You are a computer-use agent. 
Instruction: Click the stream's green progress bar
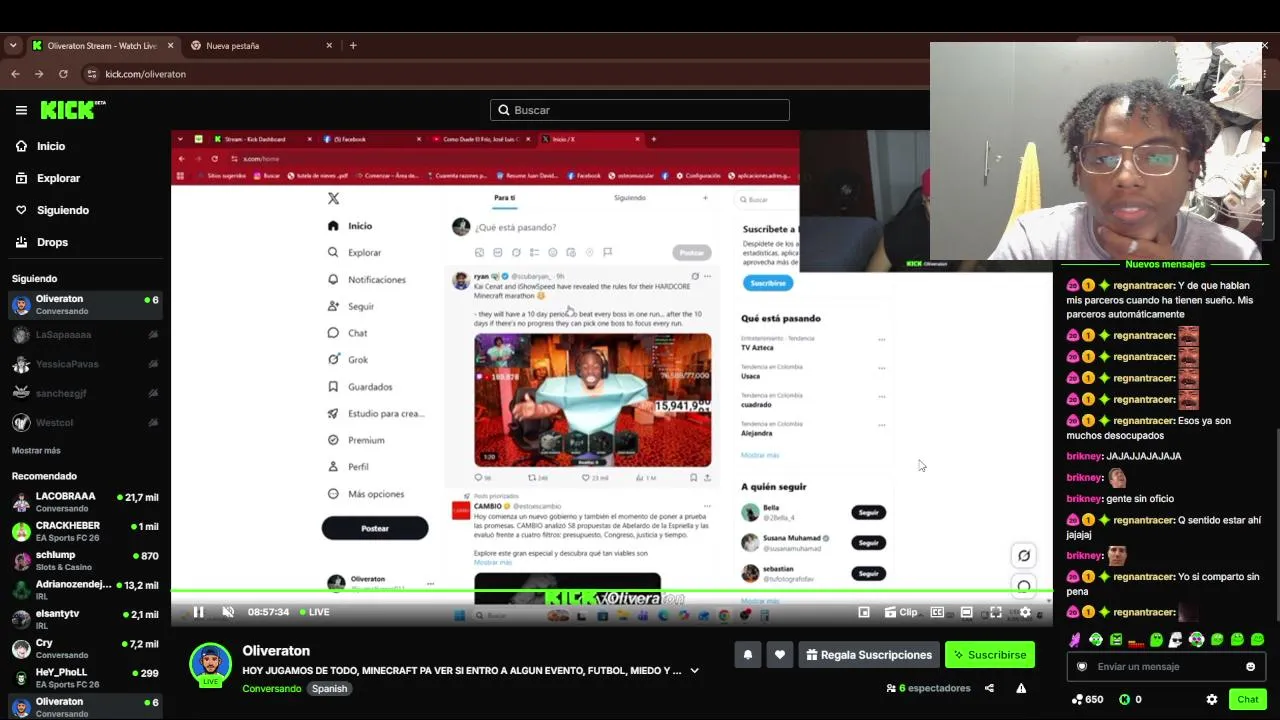(x=611, y=591)
